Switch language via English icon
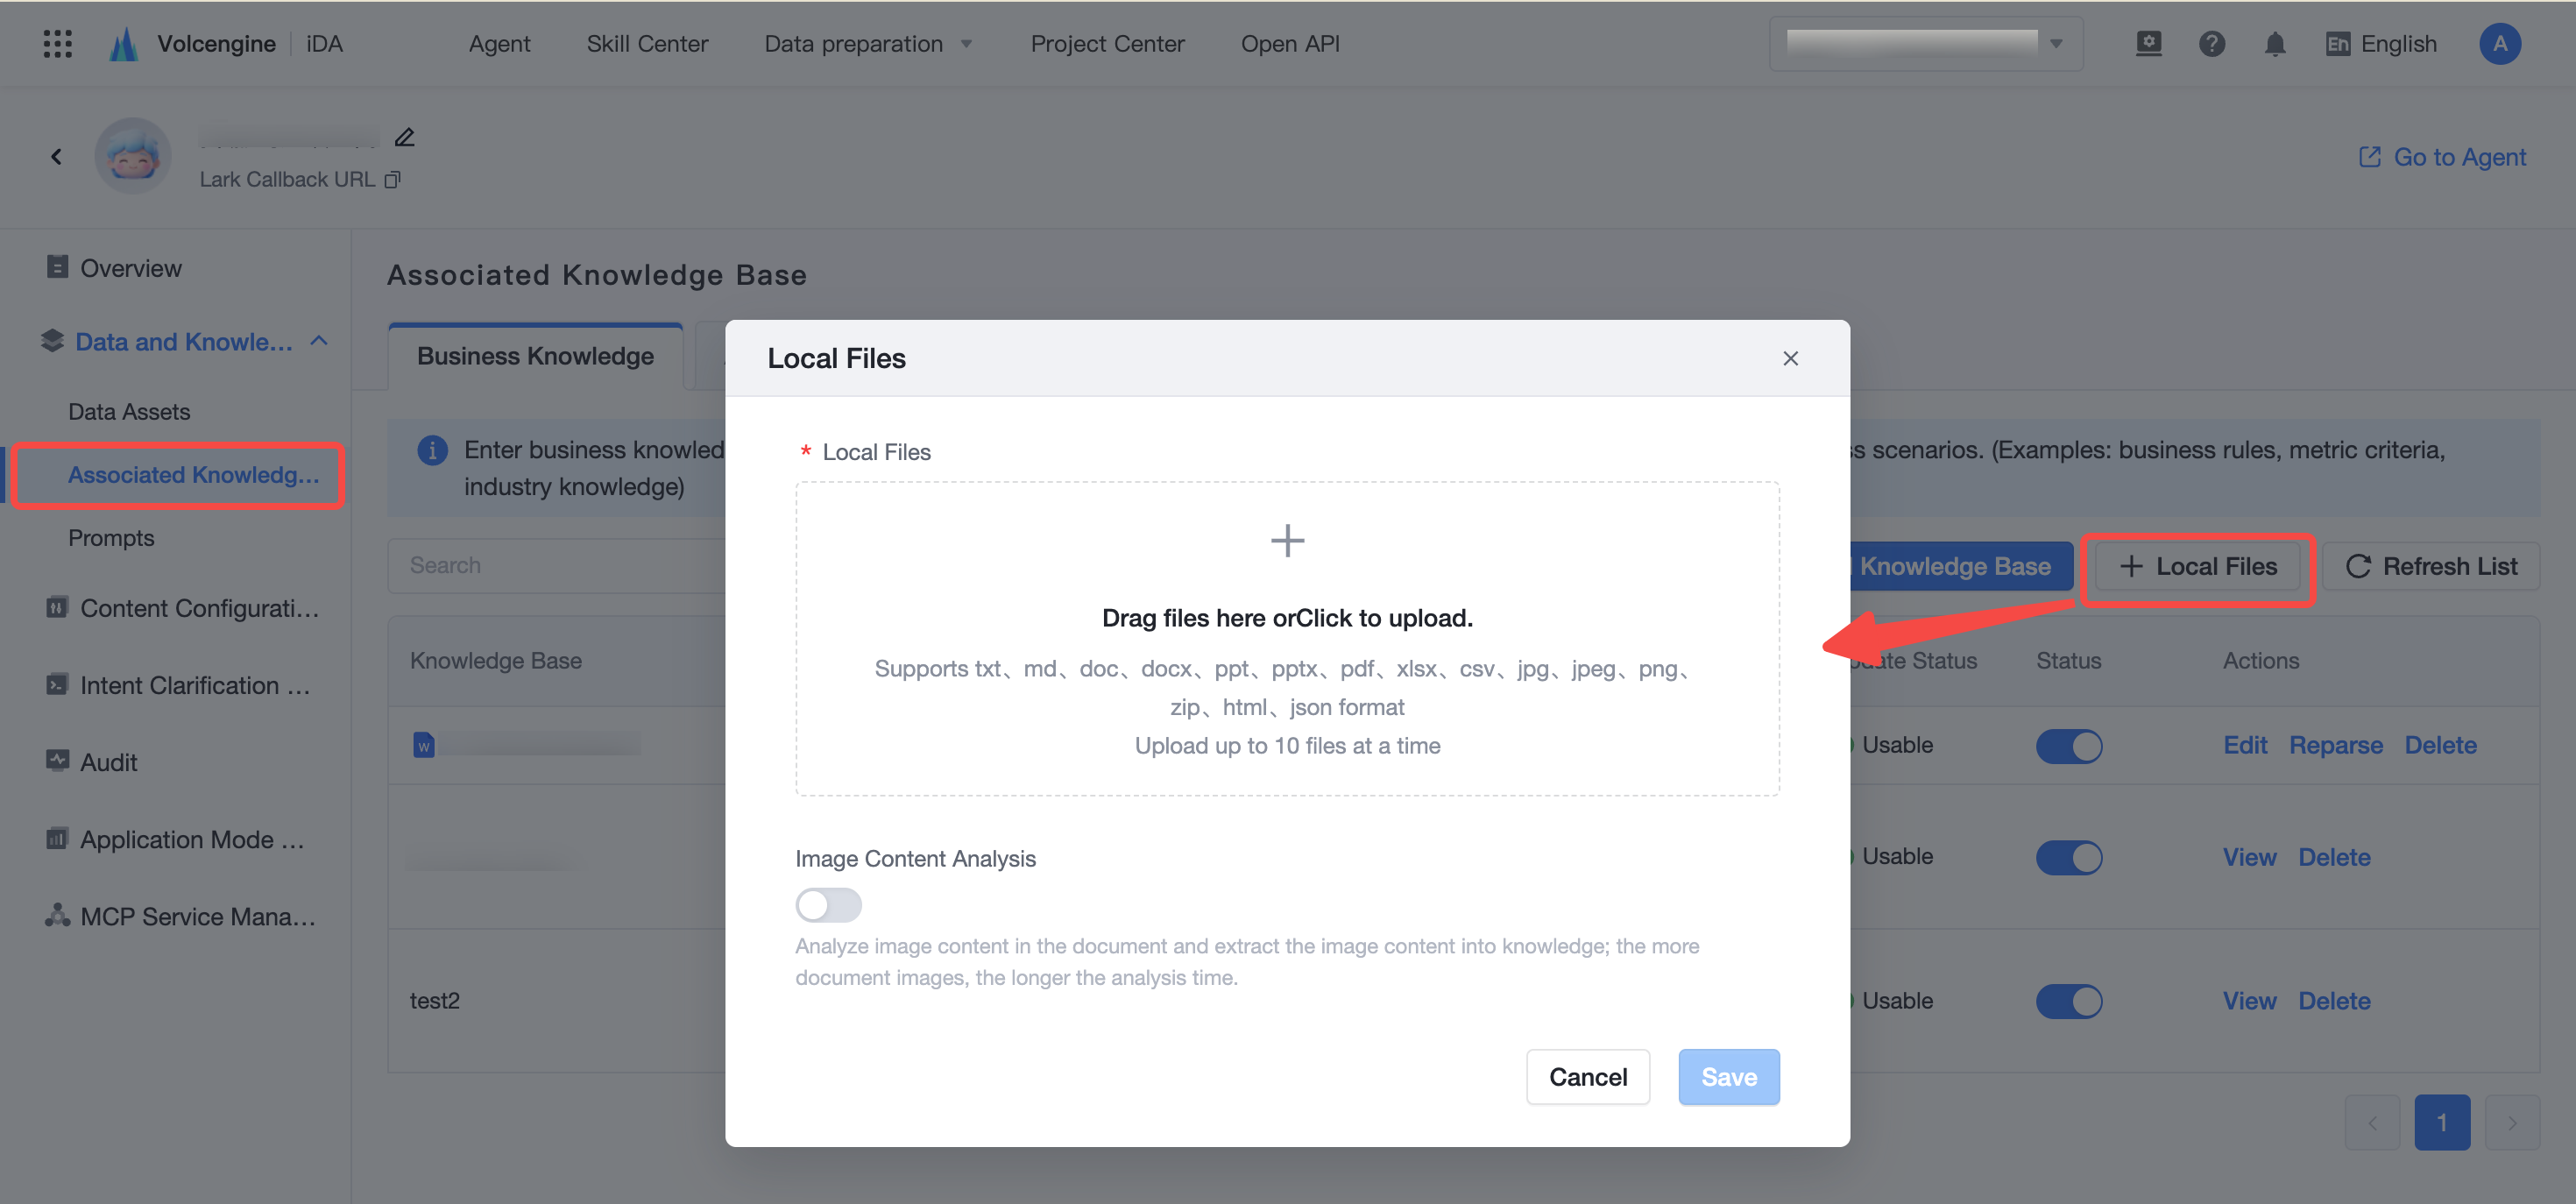 2337,44
